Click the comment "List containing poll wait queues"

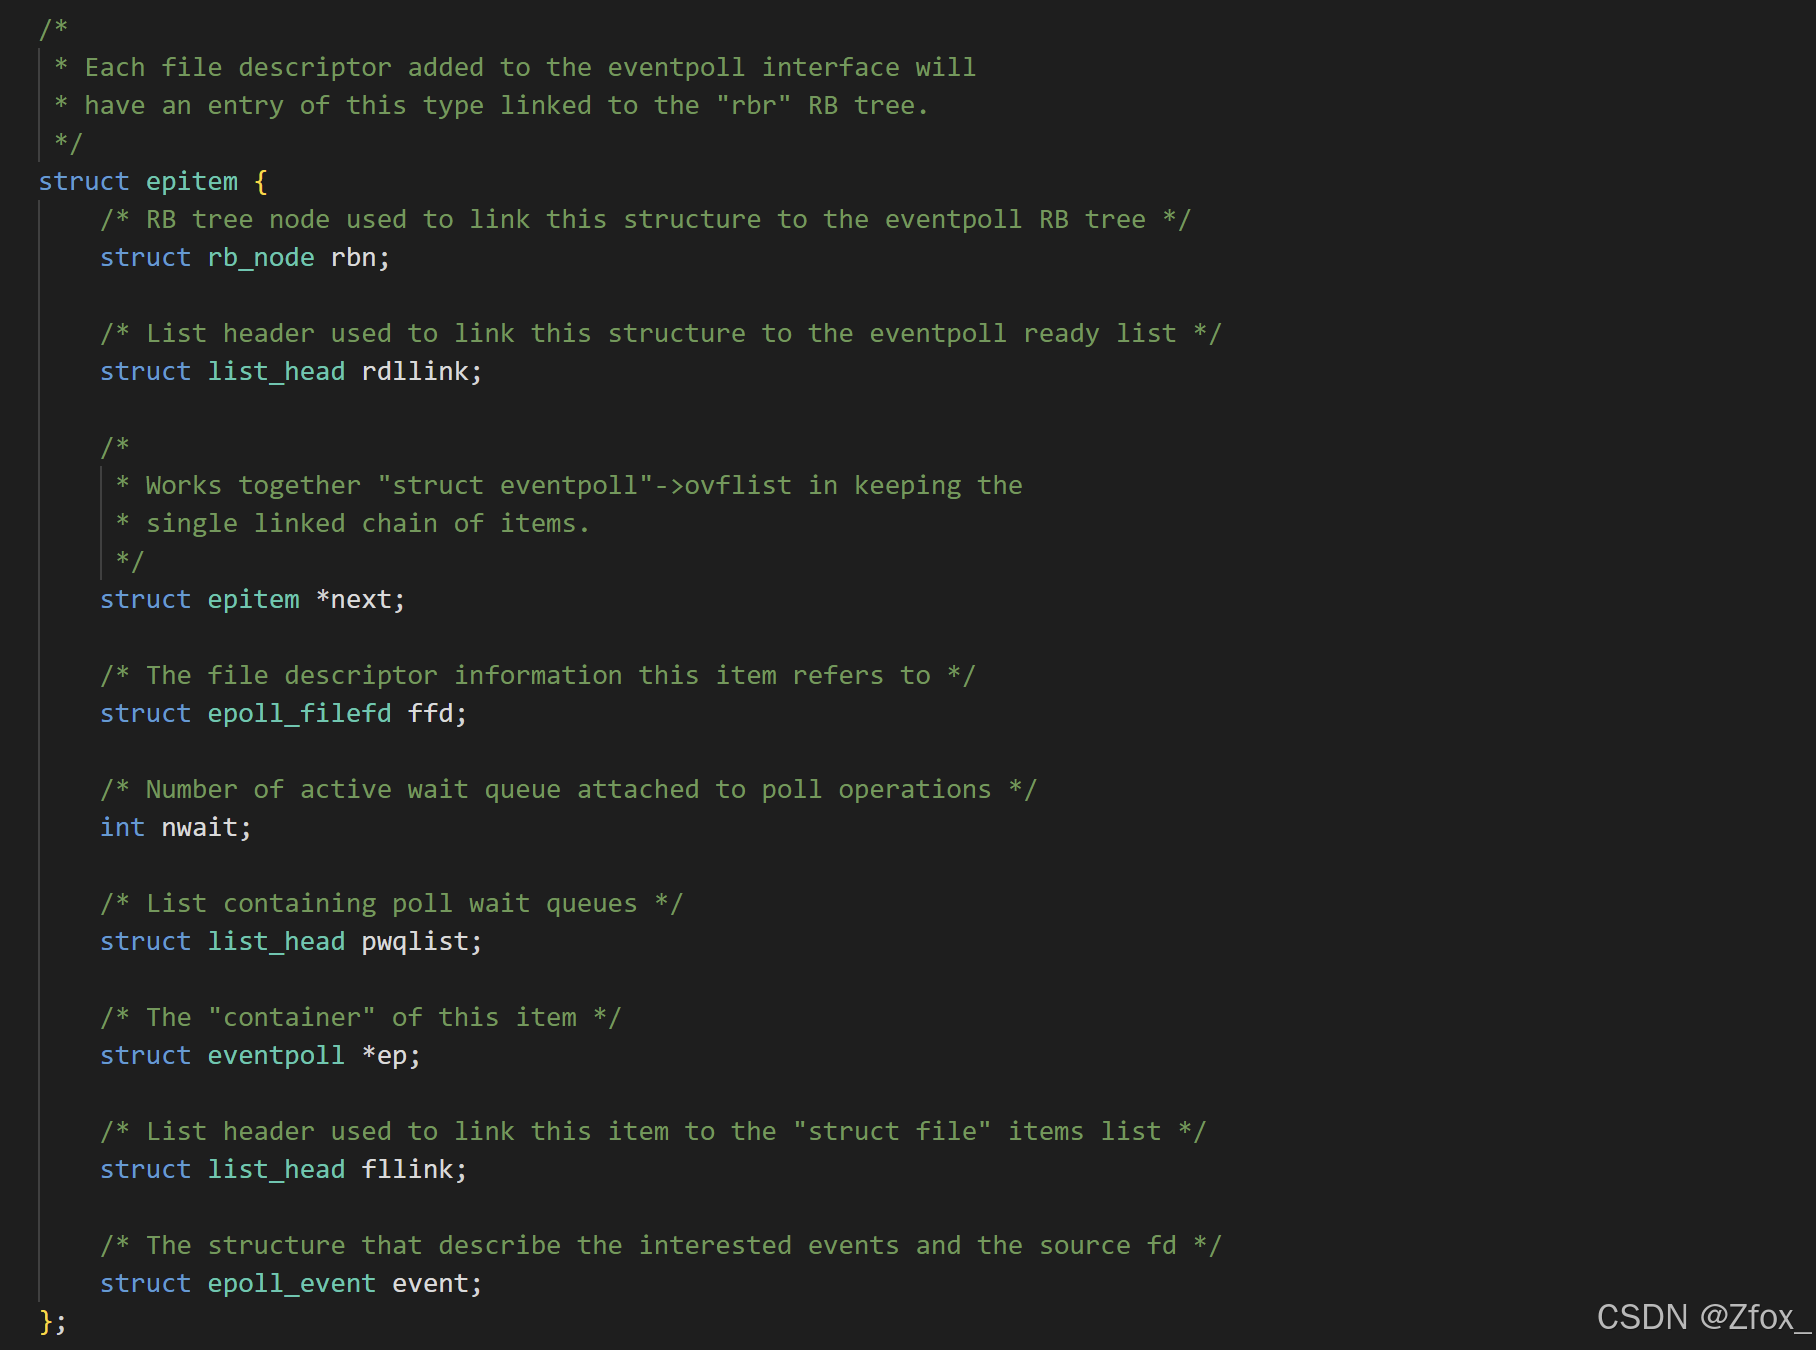[x=392, y=903]
